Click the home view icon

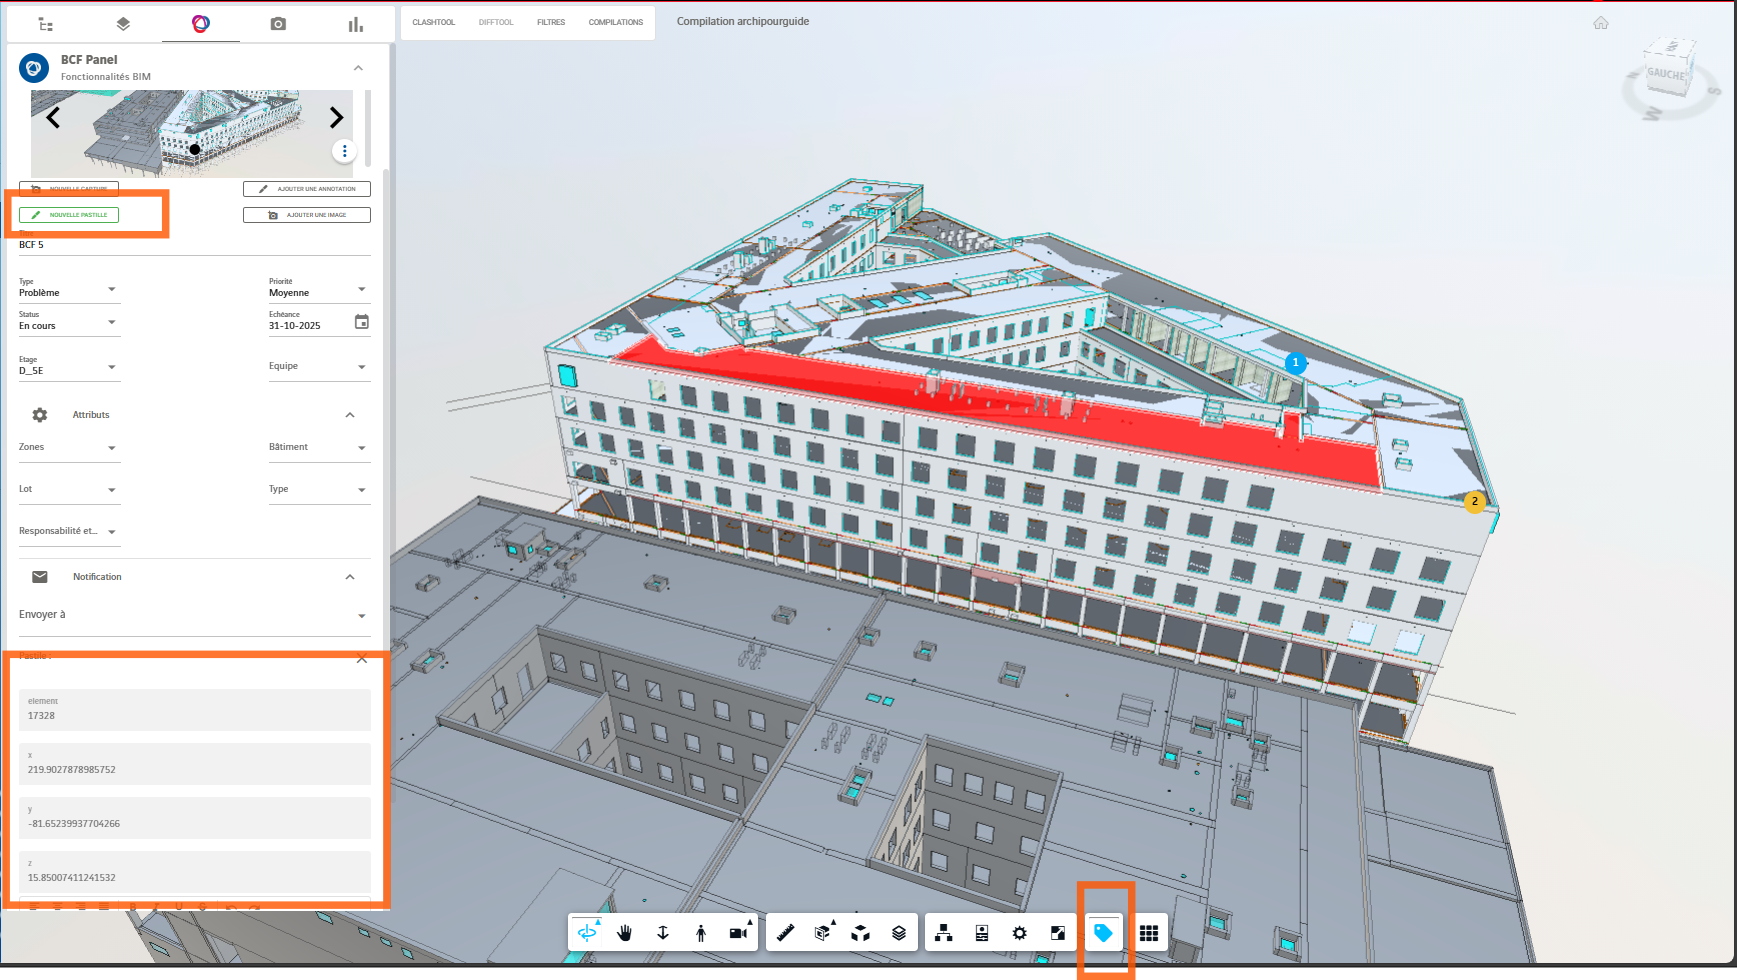[1601, 23]
